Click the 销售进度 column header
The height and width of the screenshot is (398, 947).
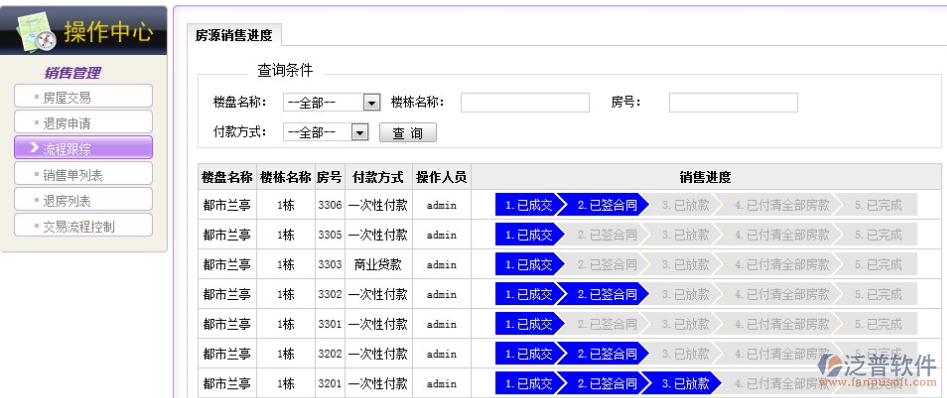click(705, 177)
